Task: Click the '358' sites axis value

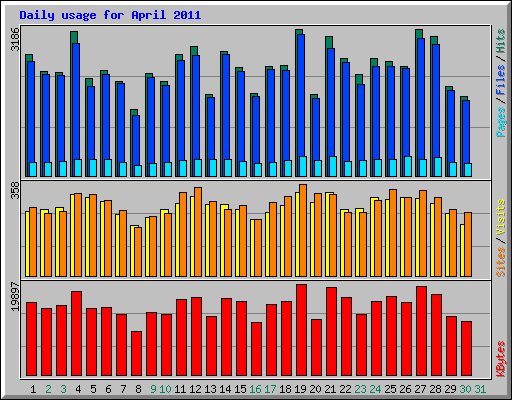Action: [x=15, y=190]
